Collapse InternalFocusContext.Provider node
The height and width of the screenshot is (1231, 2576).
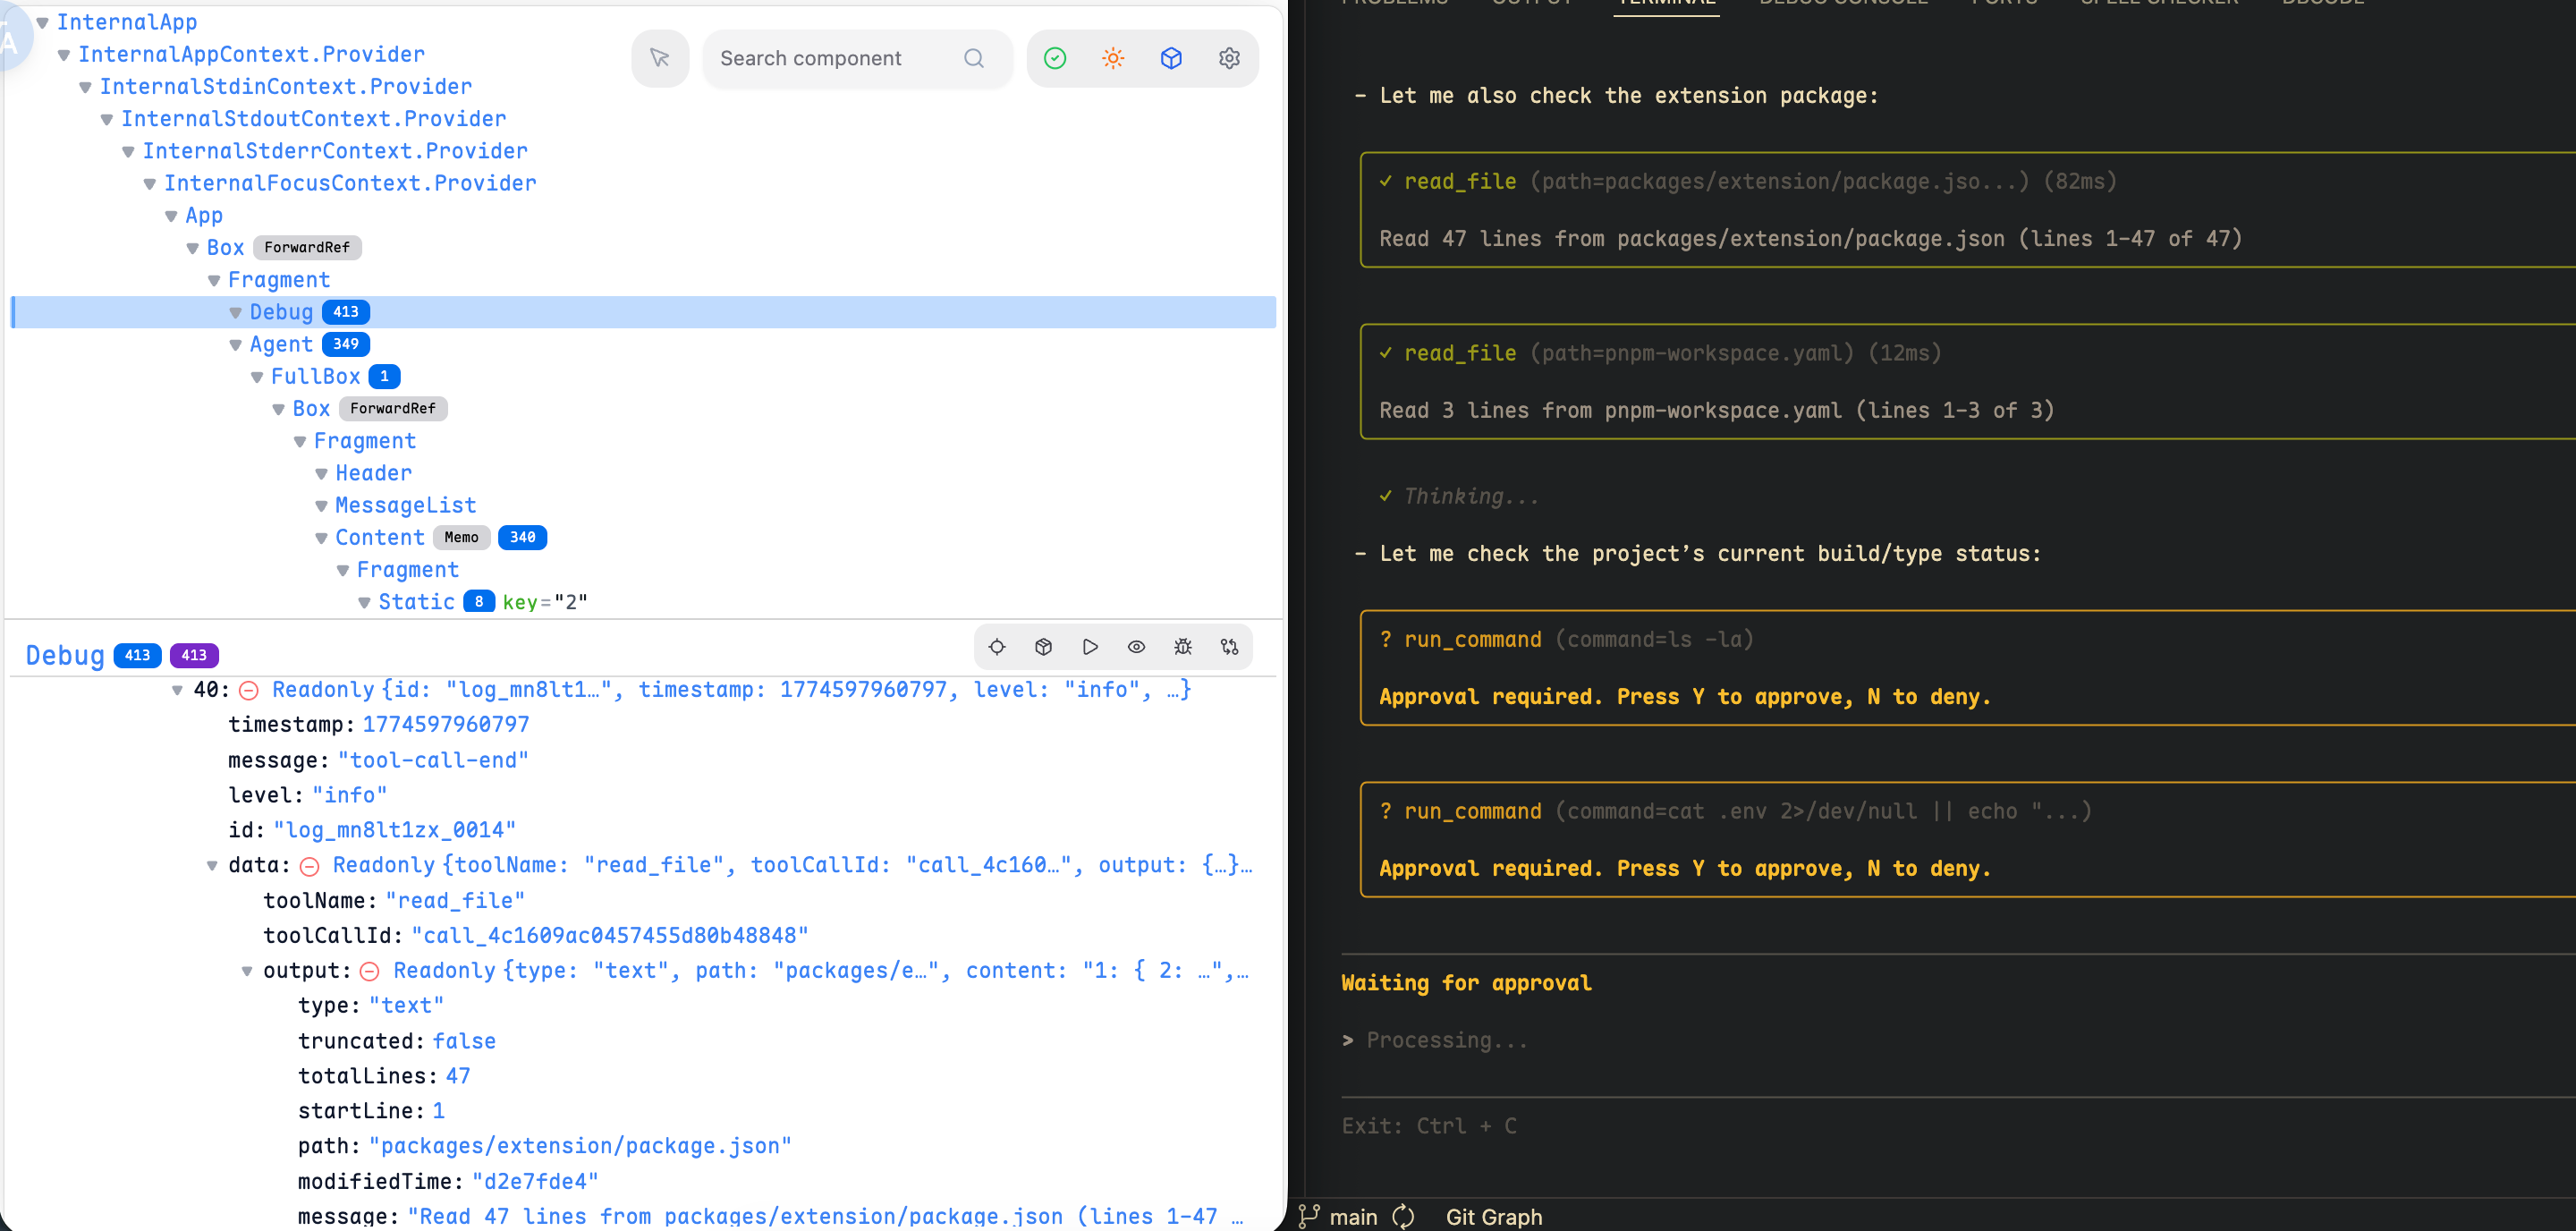150,184
